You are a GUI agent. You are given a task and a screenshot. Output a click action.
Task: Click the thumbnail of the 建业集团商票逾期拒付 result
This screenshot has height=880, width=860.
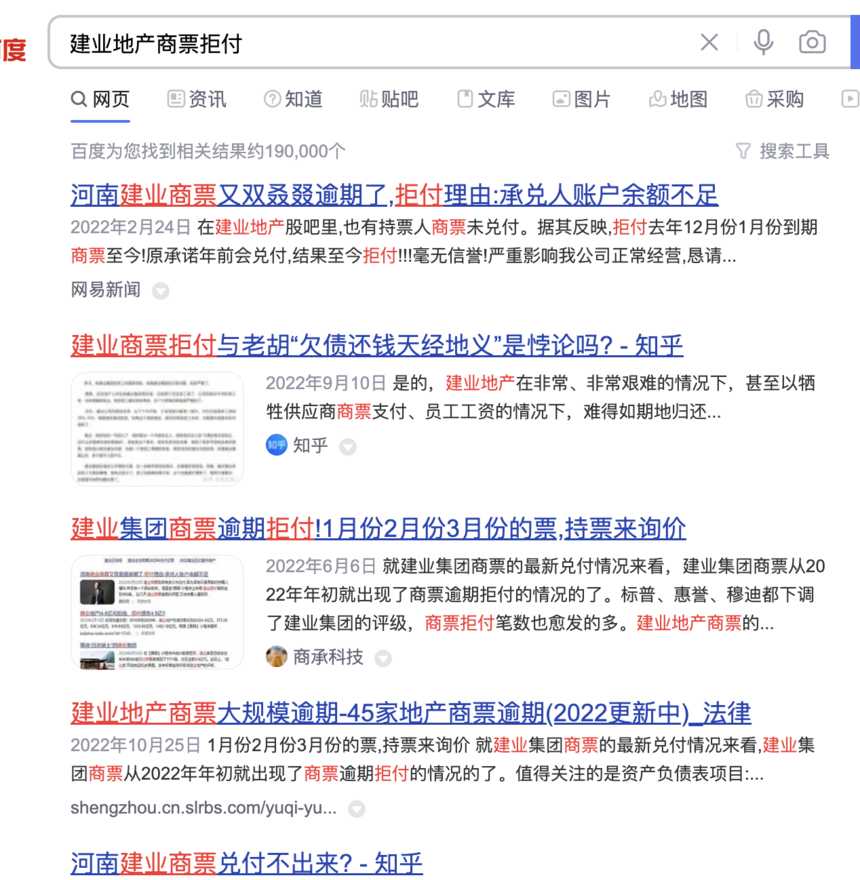pos(157,612)
